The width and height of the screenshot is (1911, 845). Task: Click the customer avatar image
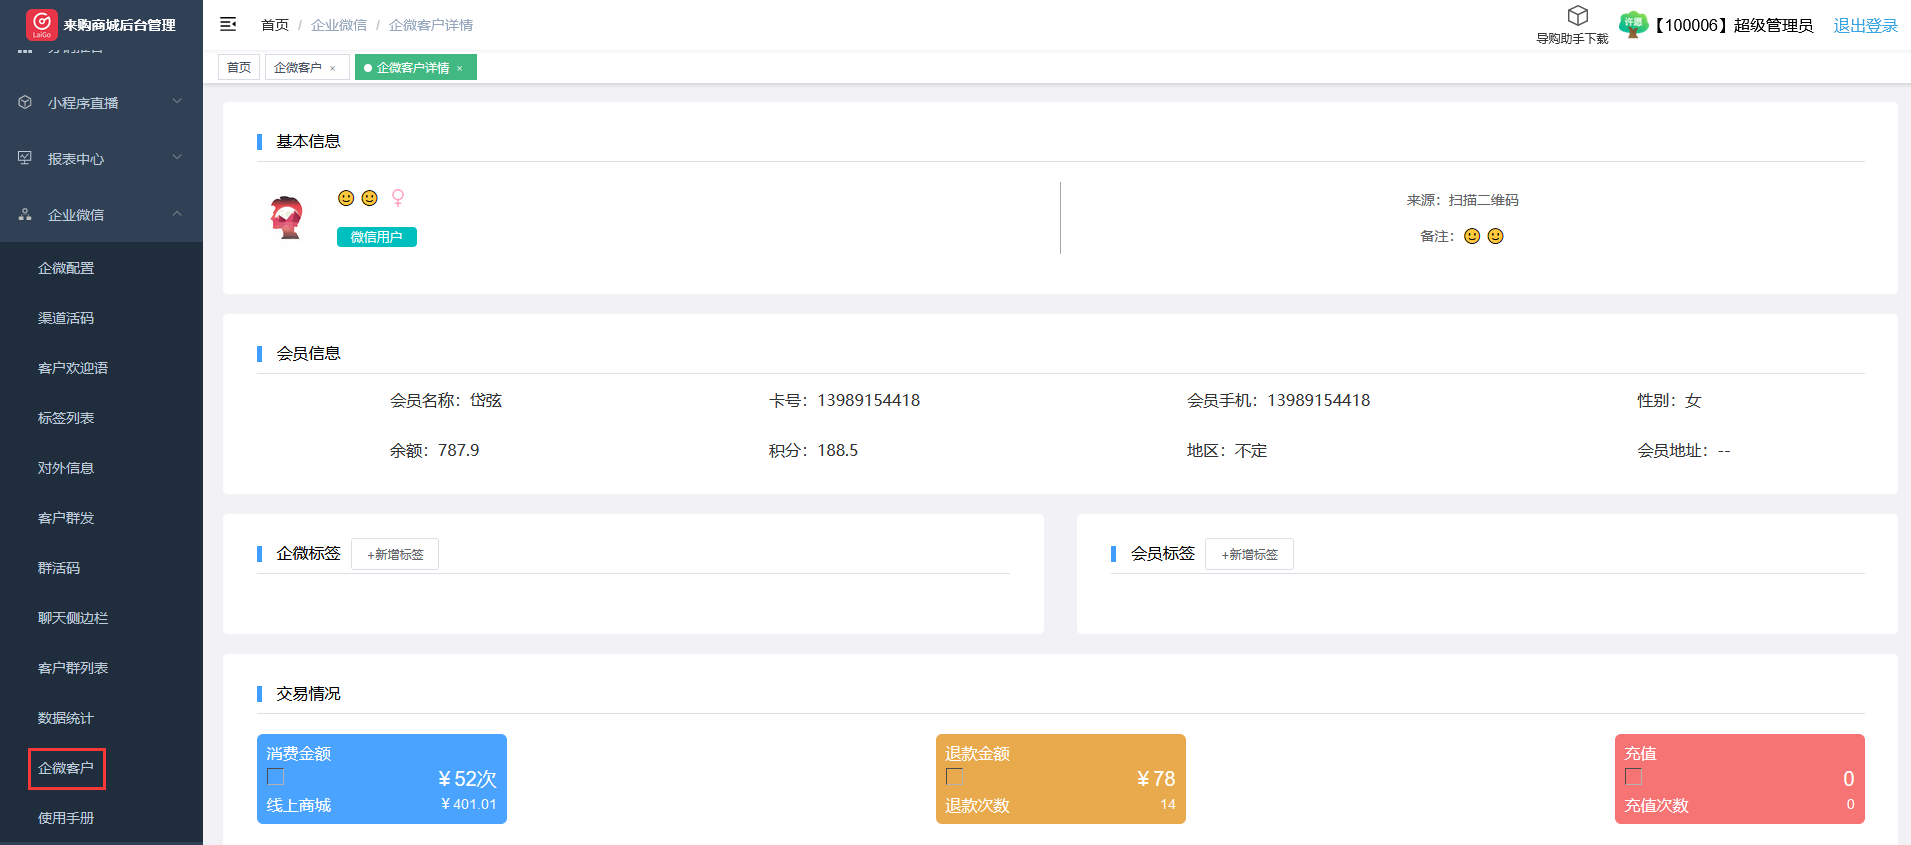(x=287, y=217)
